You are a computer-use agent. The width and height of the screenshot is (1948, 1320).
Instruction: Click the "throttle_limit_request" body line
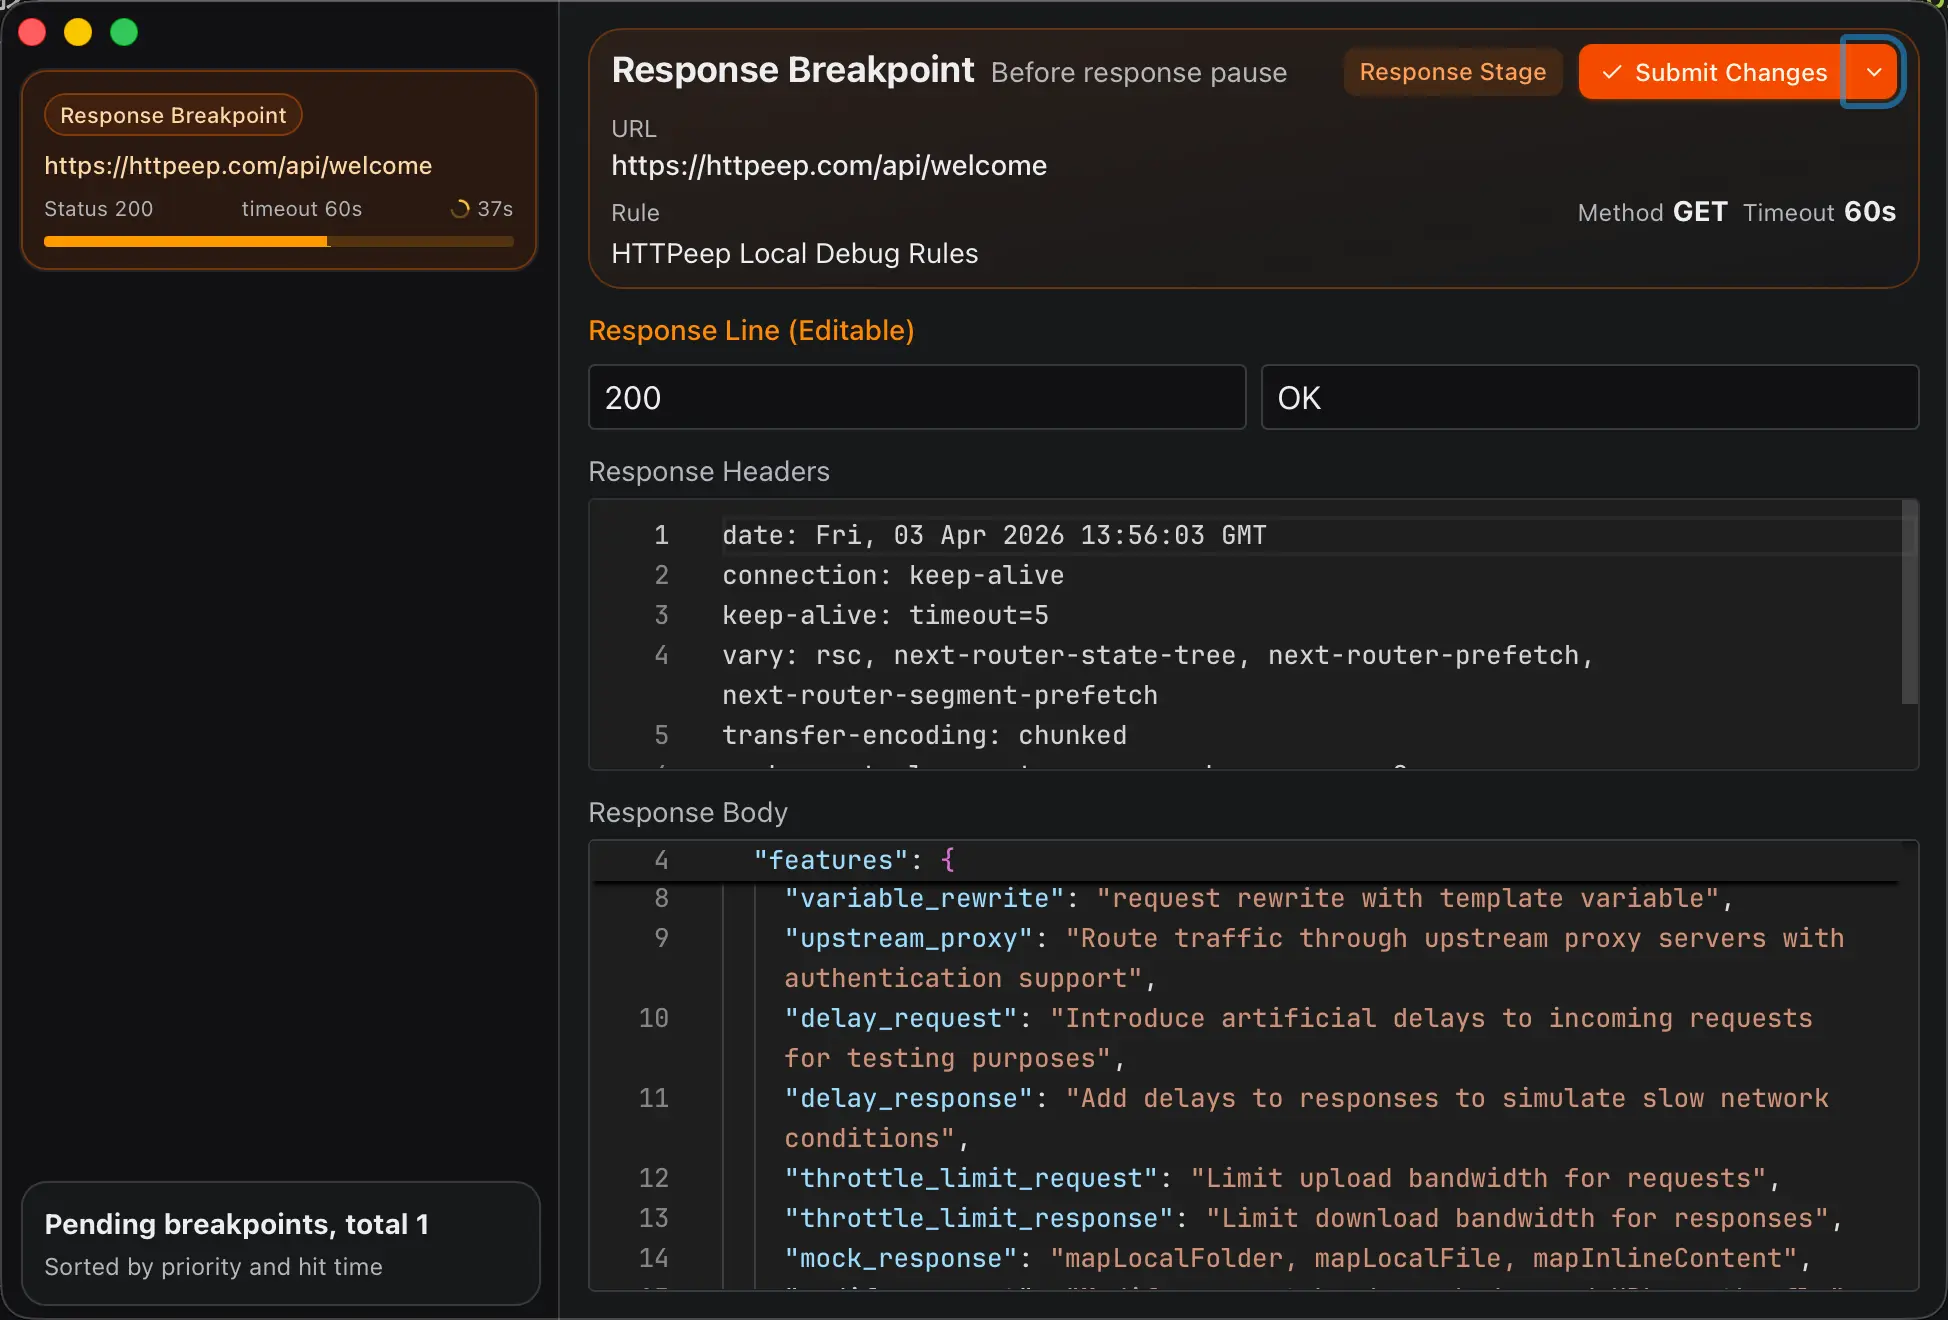point(1282,1178)
